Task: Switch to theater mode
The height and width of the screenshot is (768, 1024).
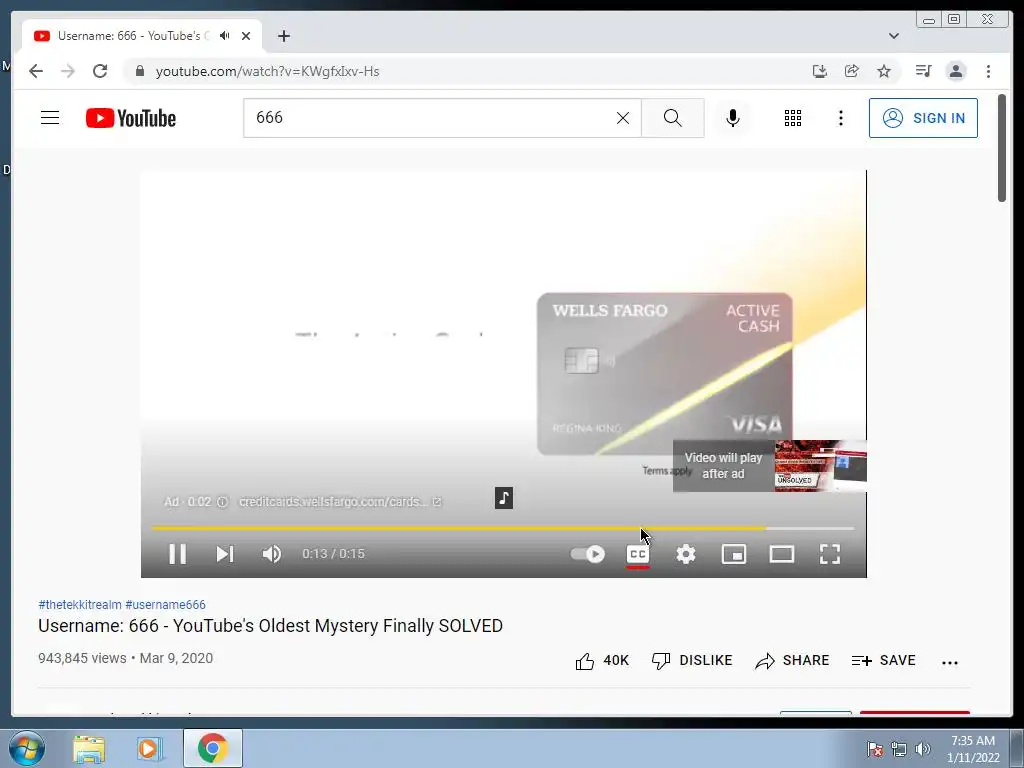Action: (x=782, y=554)
